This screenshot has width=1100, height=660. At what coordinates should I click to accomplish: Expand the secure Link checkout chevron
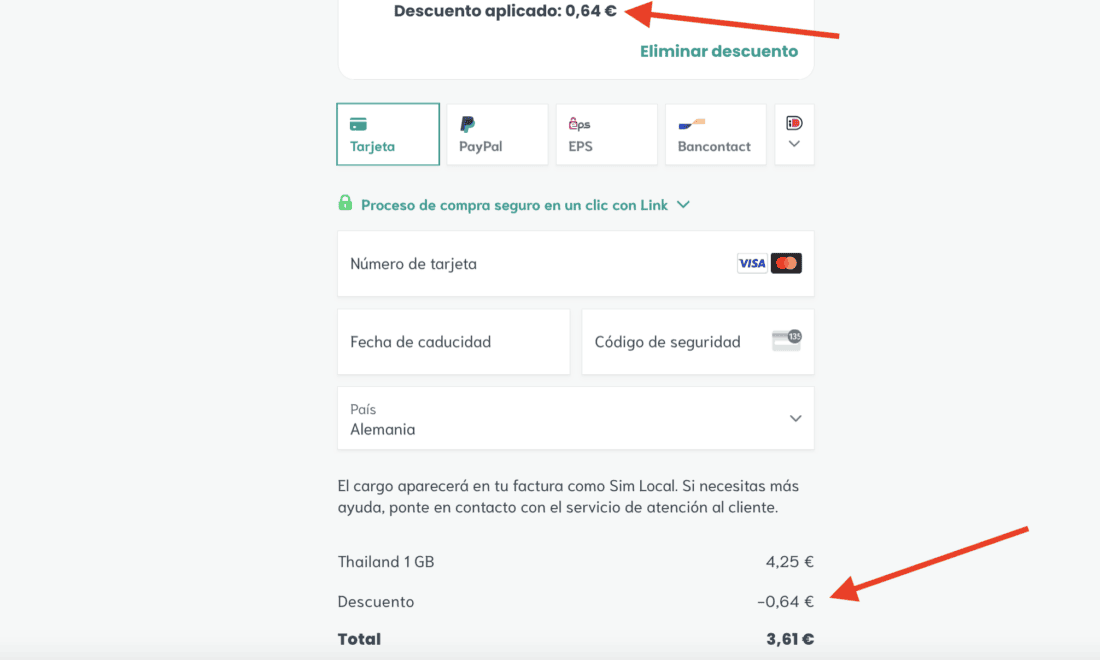[x=683, y=204]
